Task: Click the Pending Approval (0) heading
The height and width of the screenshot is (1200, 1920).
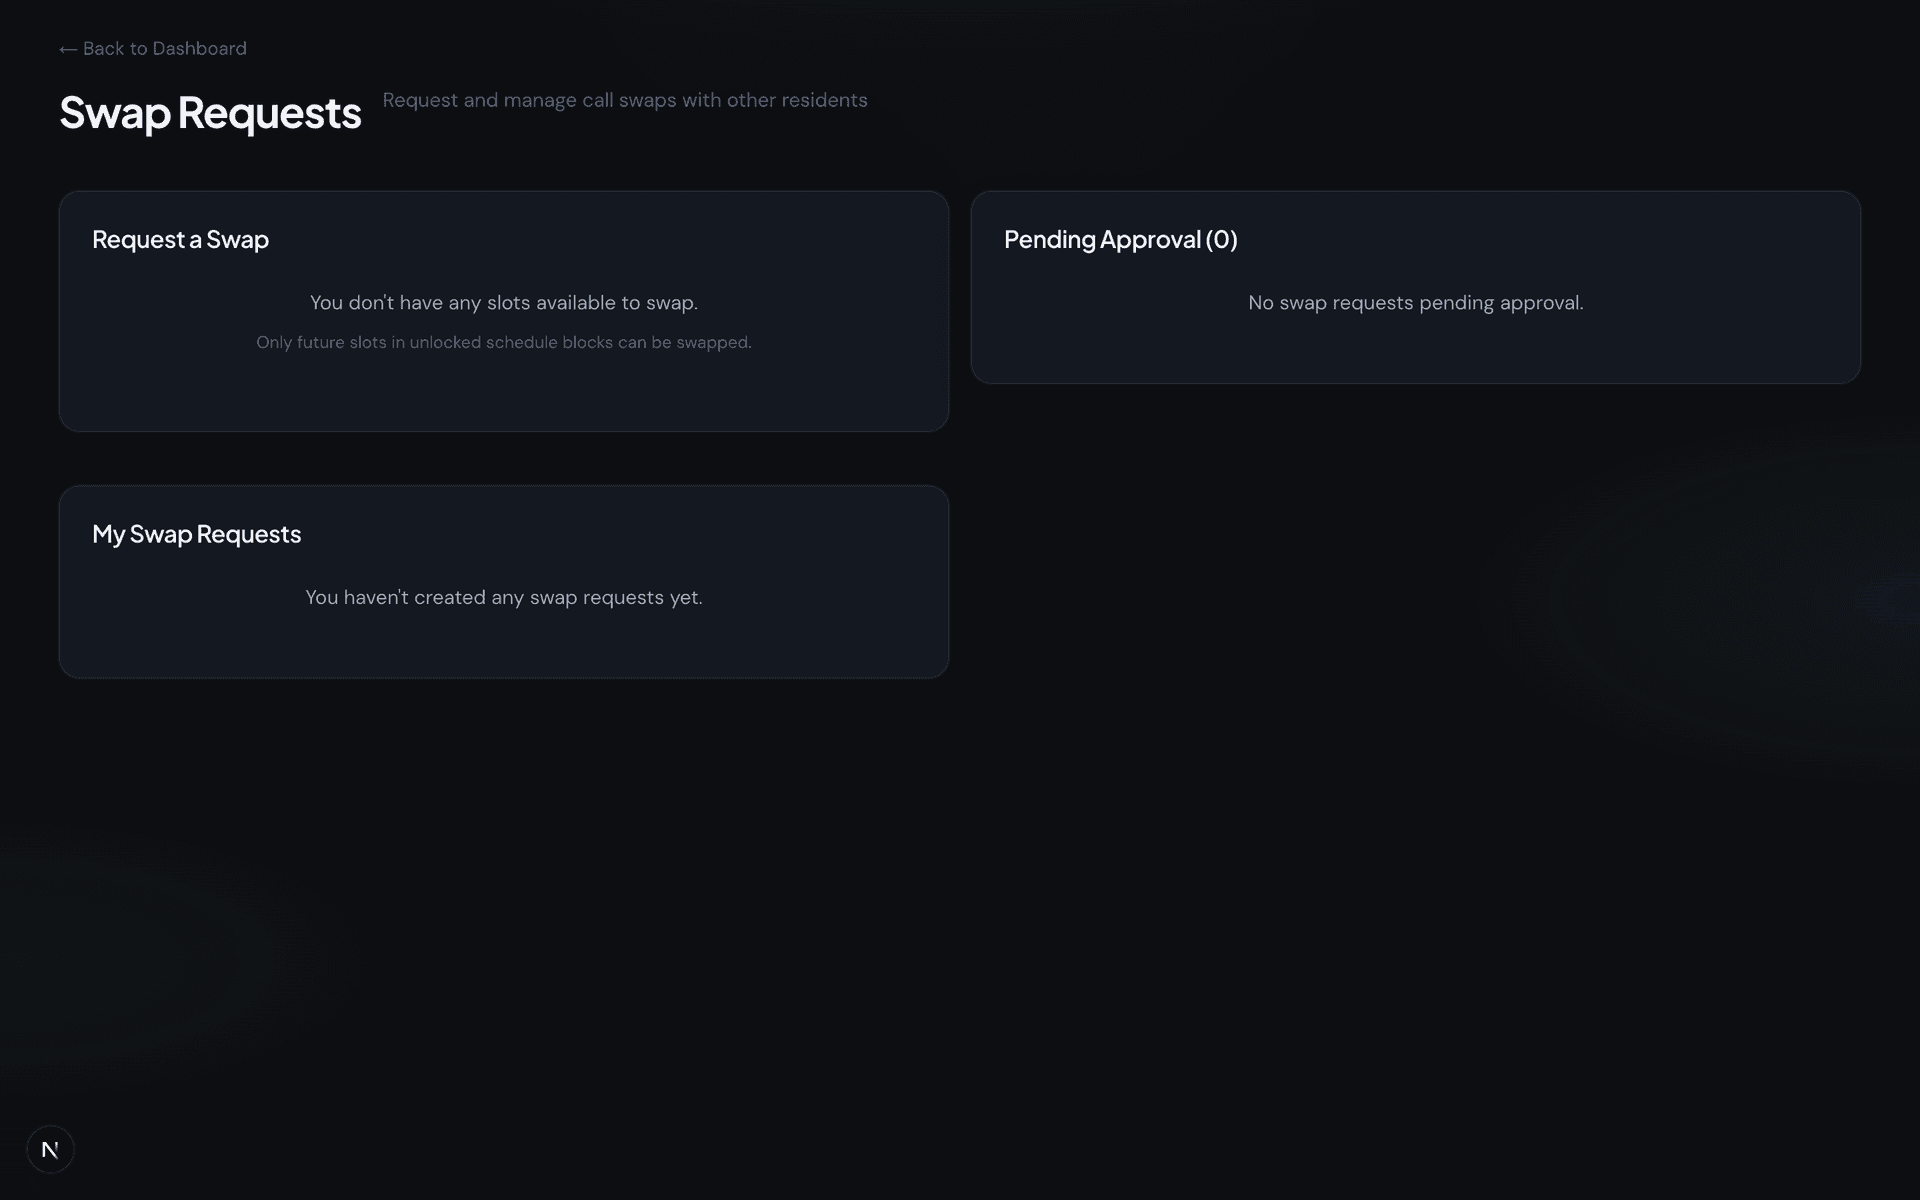Action: tap(1120, 240)
